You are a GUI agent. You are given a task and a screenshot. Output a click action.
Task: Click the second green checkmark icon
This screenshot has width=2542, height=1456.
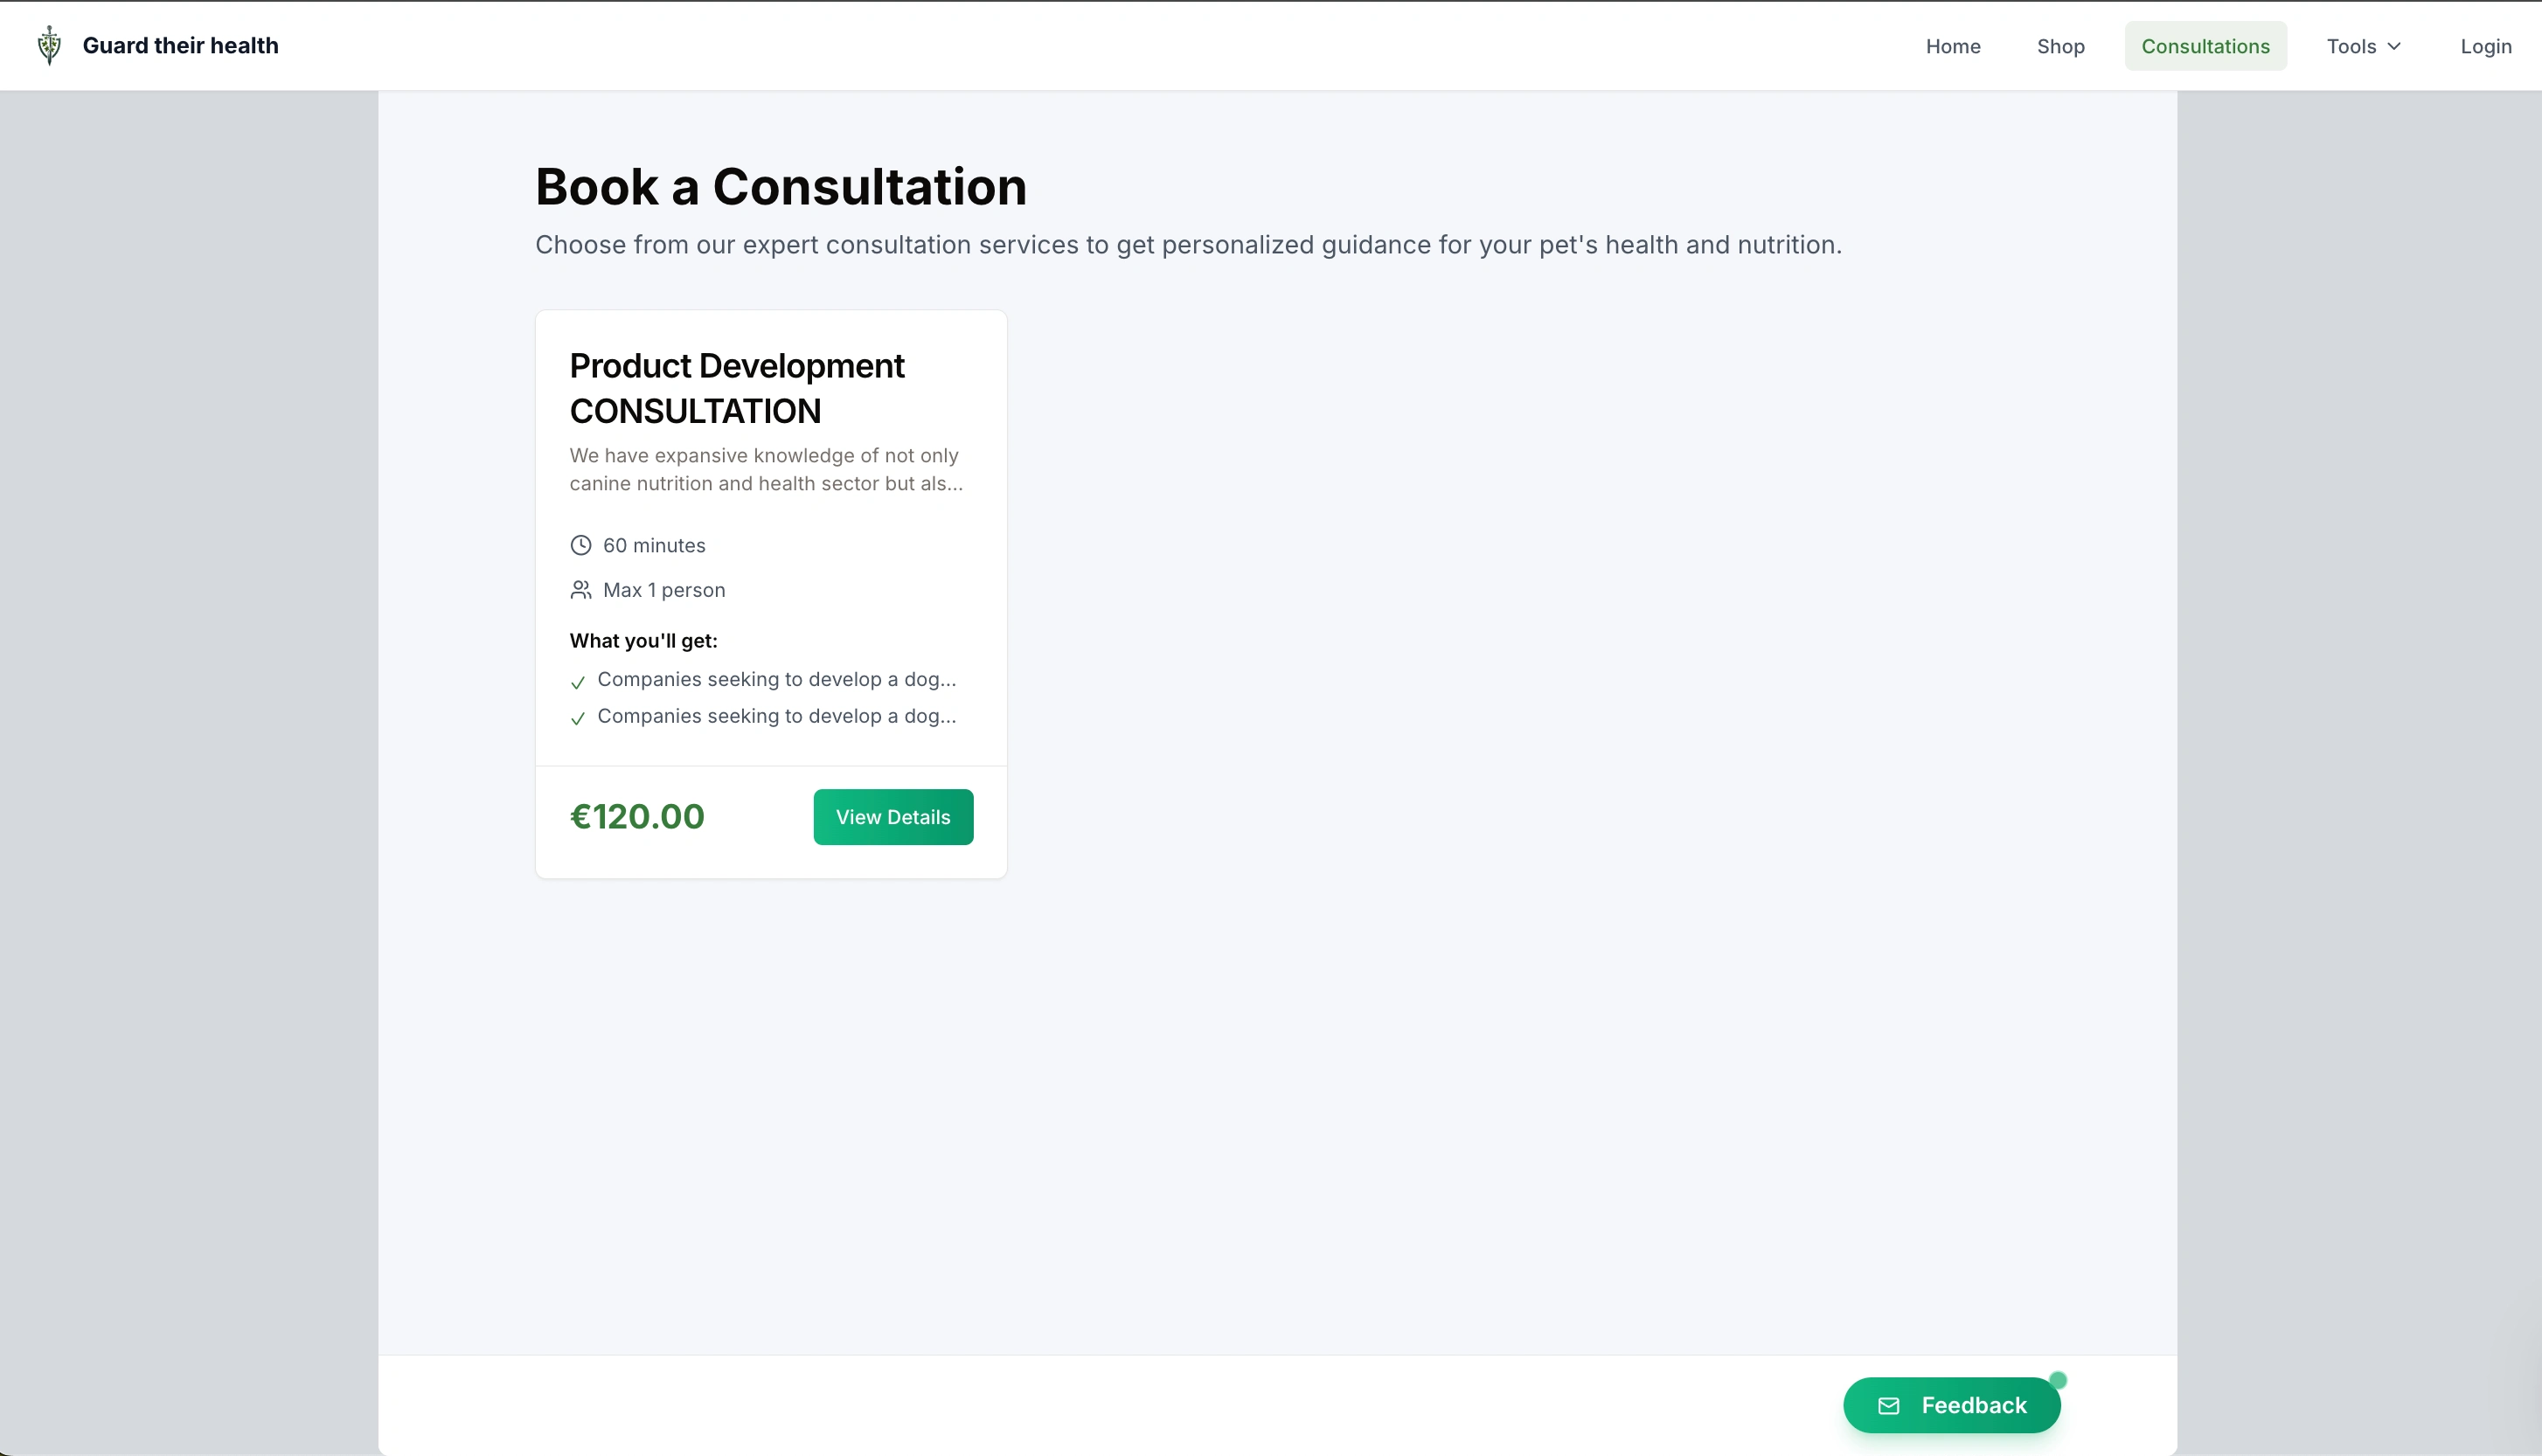(578, 719)
